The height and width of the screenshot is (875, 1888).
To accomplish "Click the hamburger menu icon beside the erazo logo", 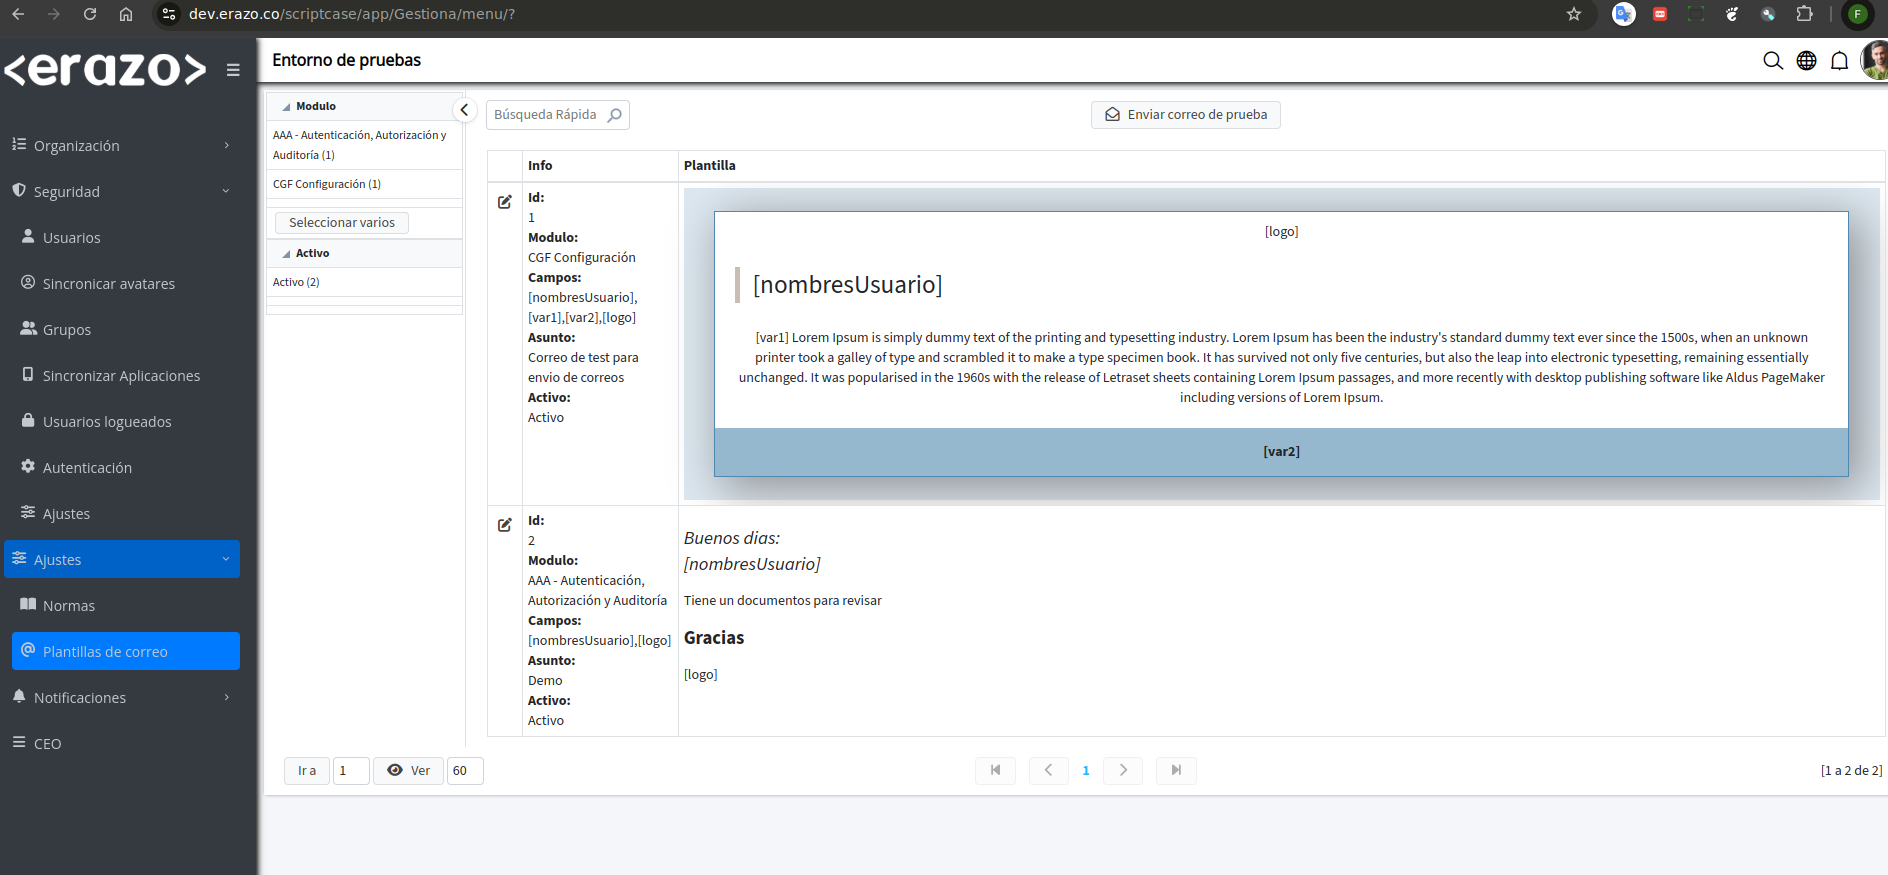I will point(233,70).
